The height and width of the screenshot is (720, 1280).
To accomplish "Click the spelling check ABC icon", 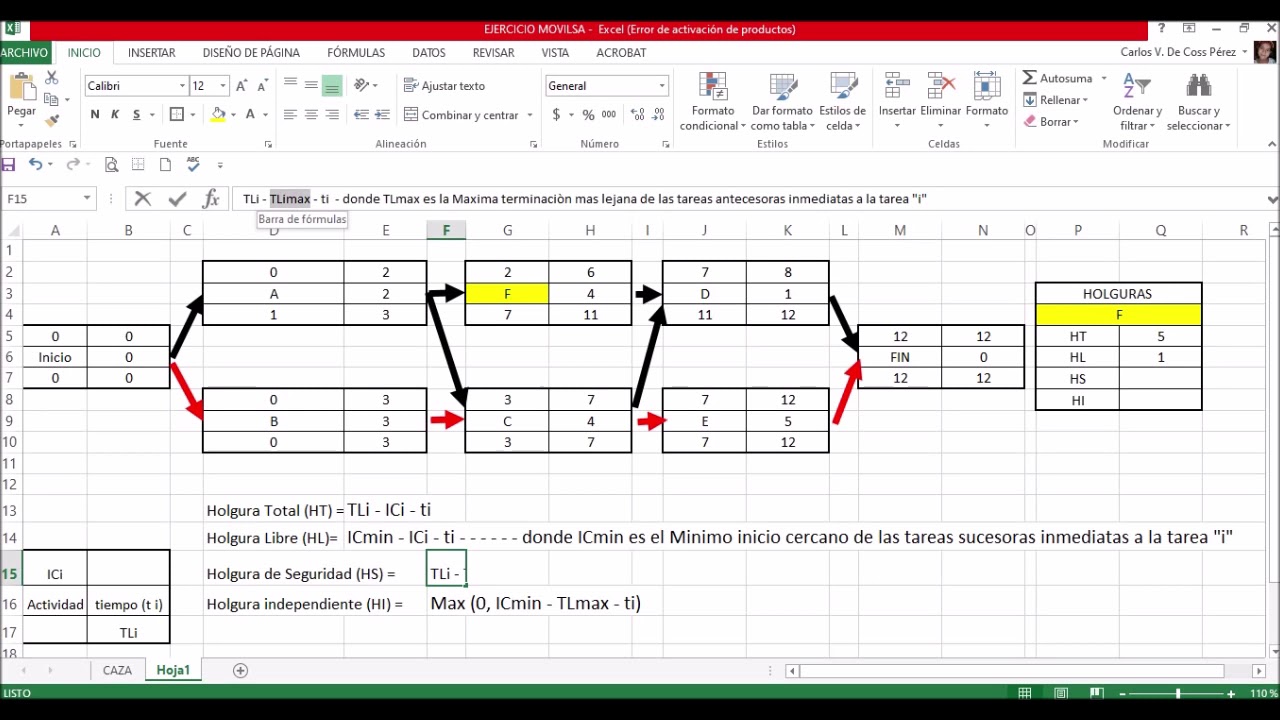I will pos(193,164).
